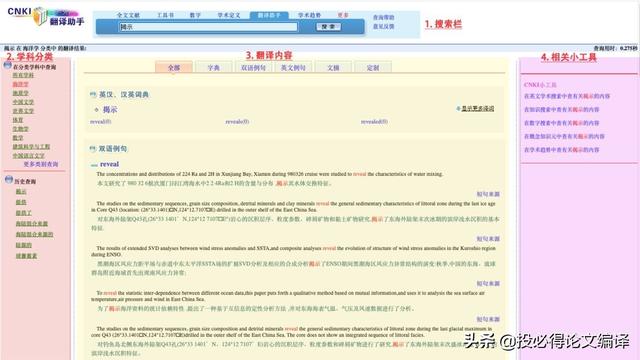Viewport: 640px width, 360px height.
Task: Open the 双语例句 tab
Action: tap(253, 68)
